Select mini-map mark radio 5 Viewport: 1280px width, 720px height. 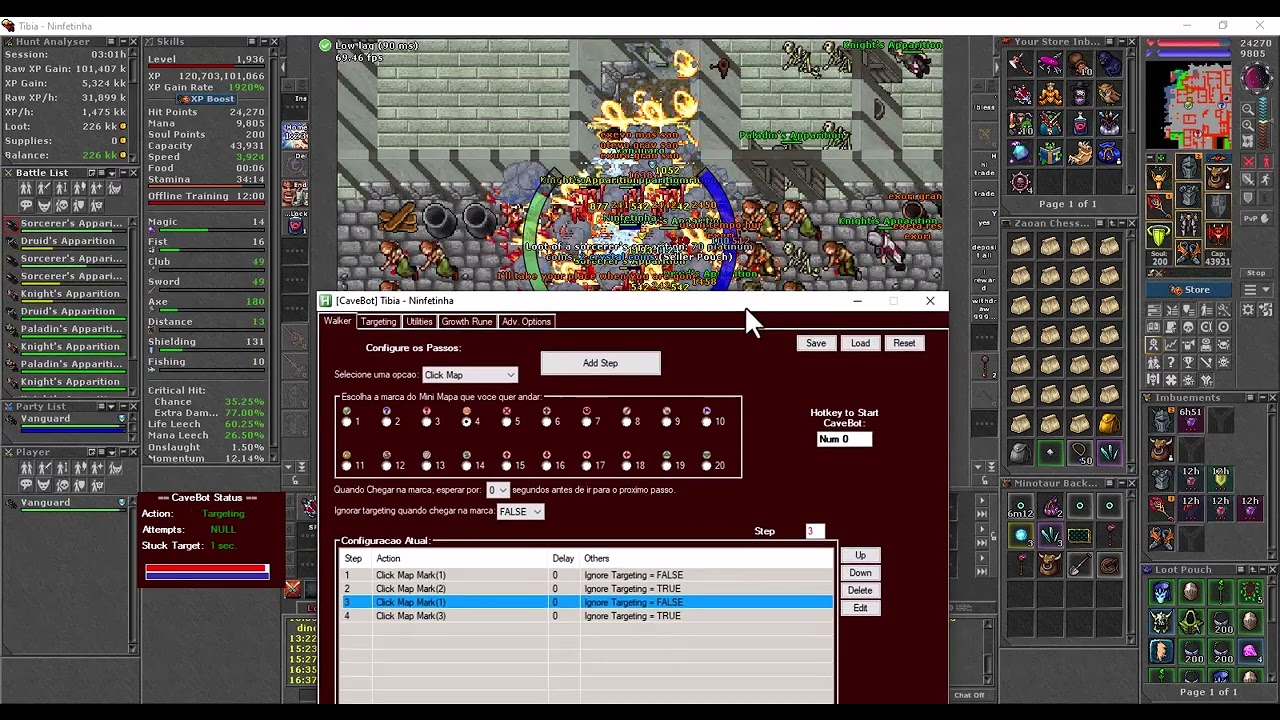click(x=507, y=422)
